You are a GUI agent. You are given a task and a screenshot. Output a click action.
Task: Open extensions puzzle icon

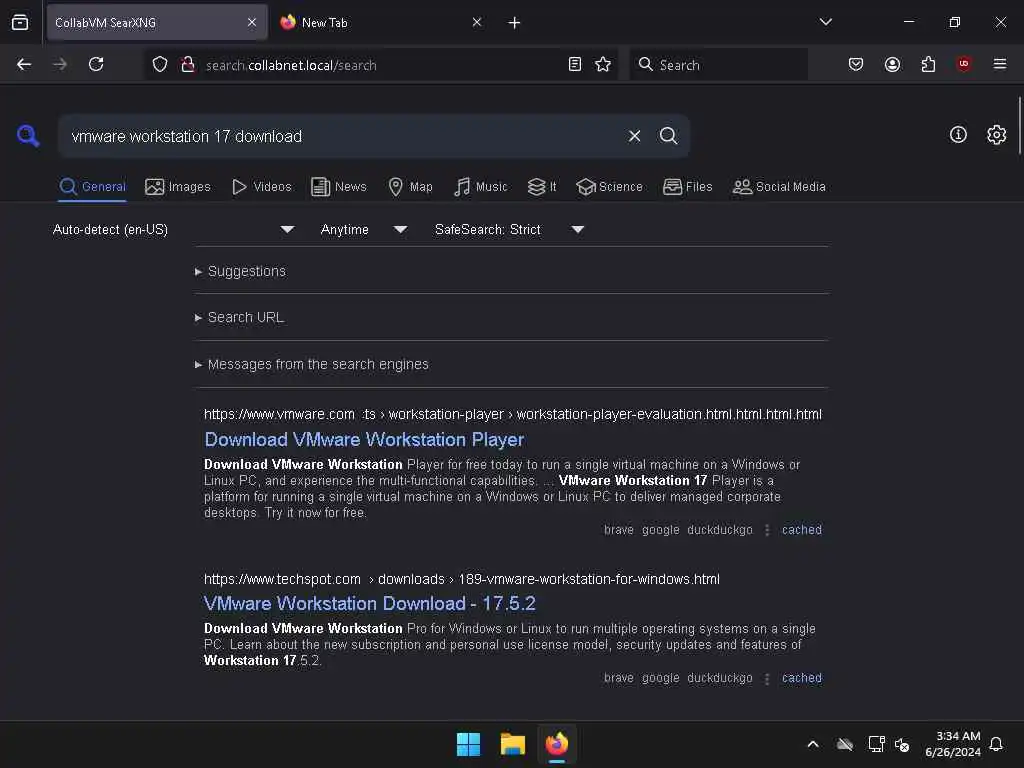click(x=928, y=64)
